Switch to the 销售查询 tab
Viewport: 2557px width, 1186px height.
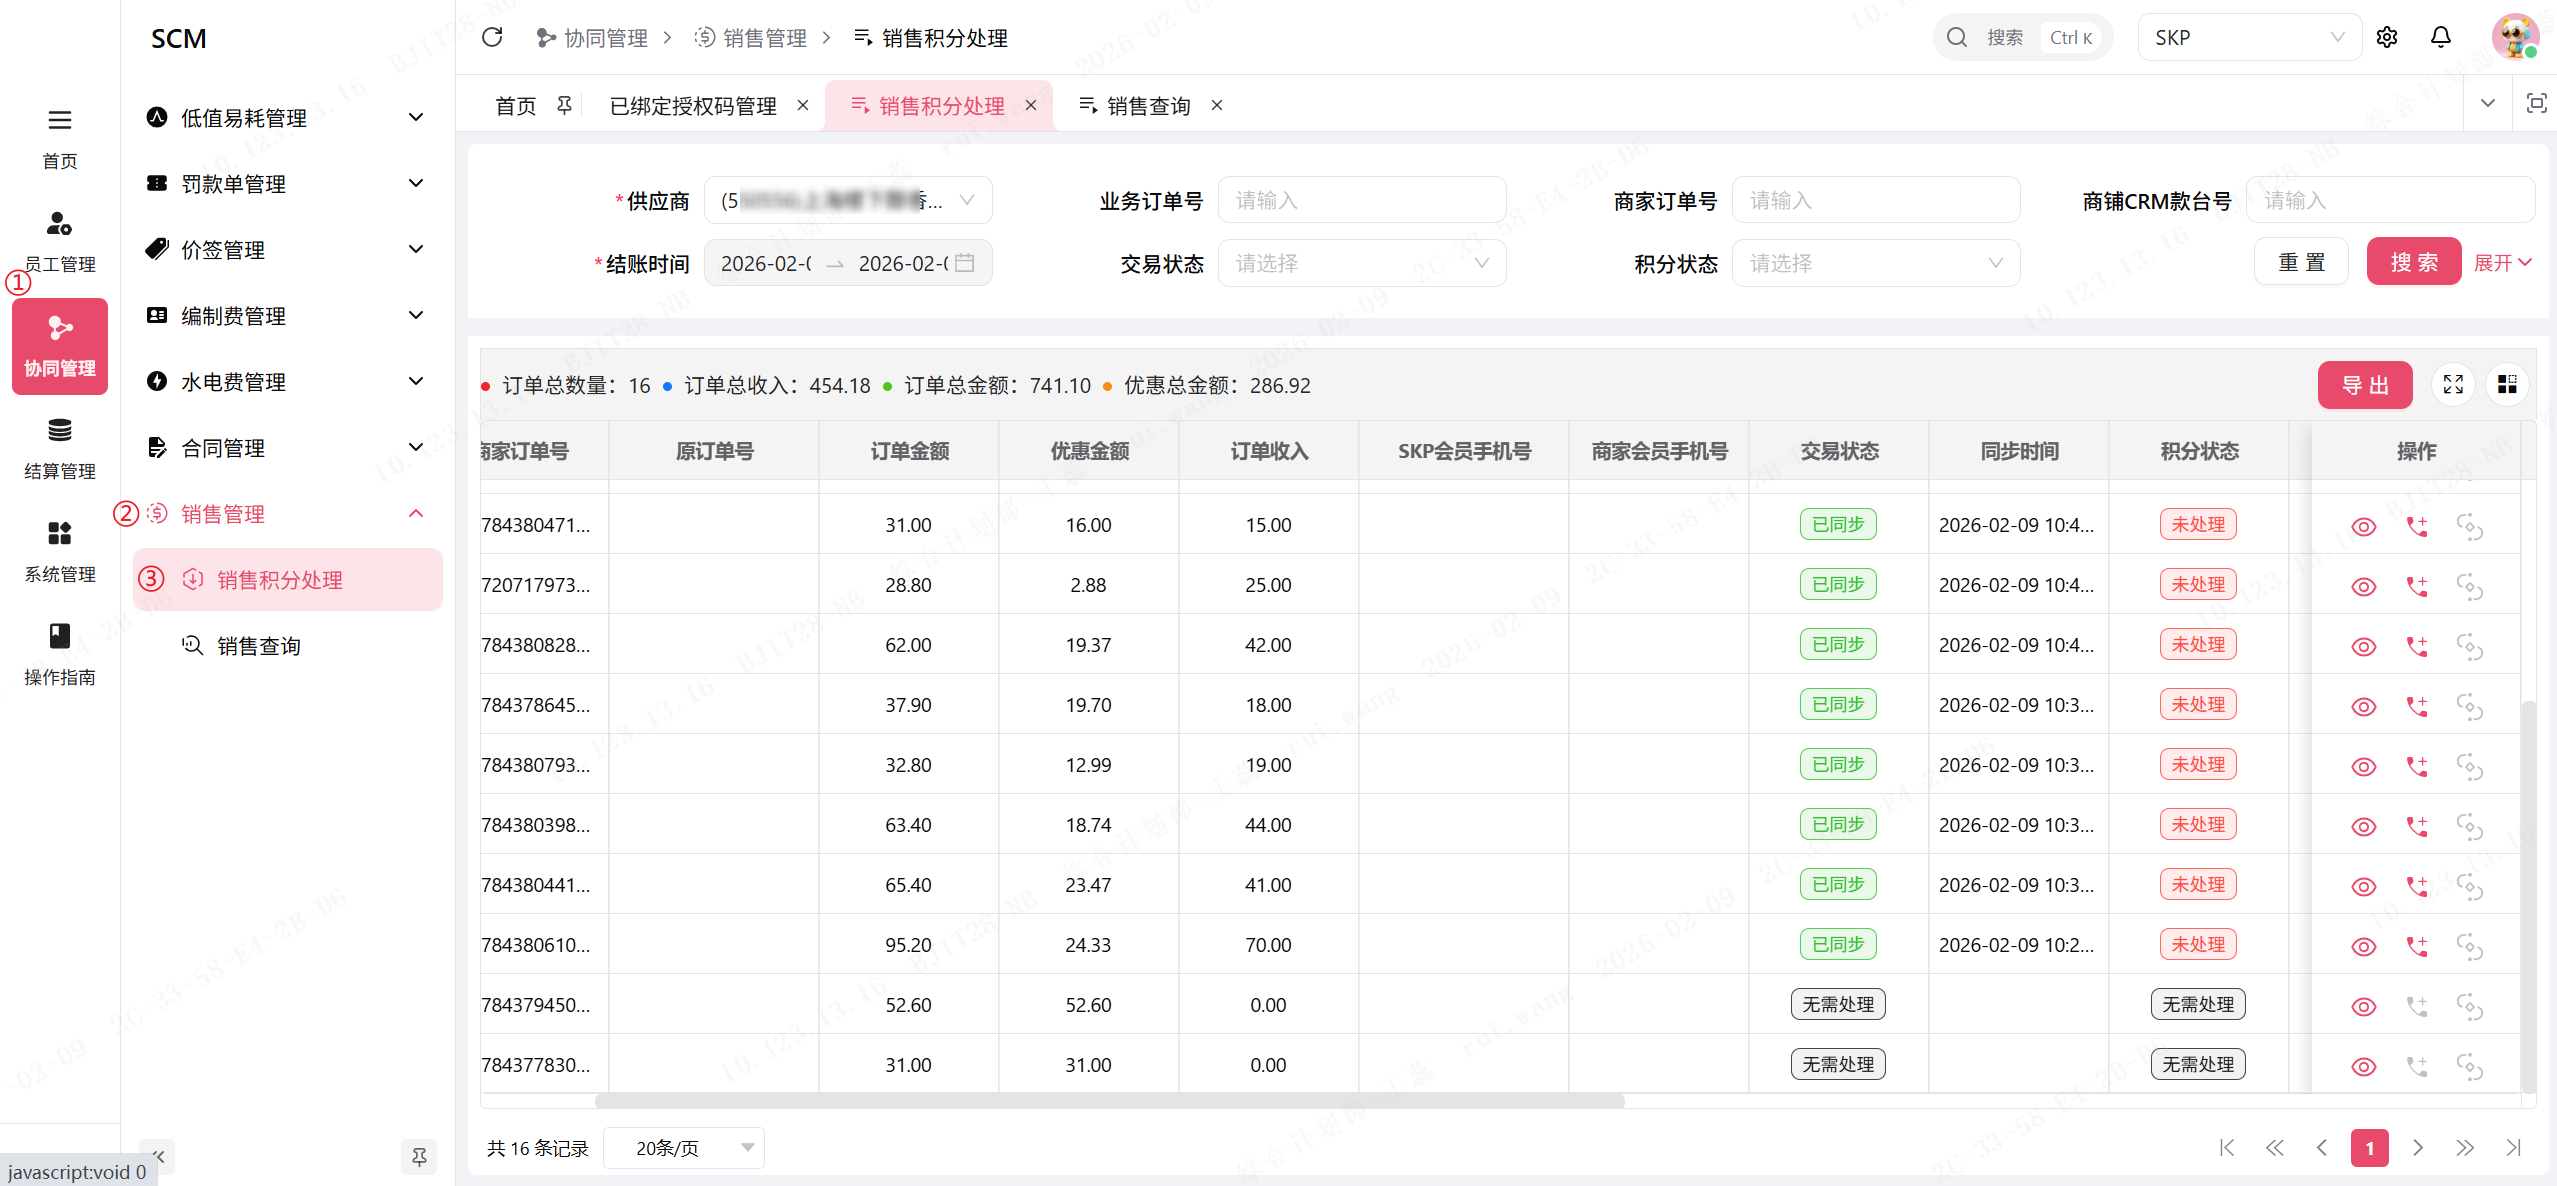pos(1147,106)
